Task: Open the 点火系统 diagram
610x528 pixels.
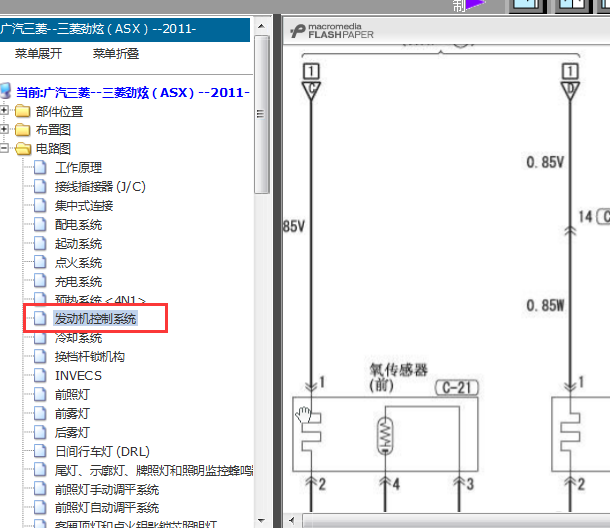Action: [78, 263]
